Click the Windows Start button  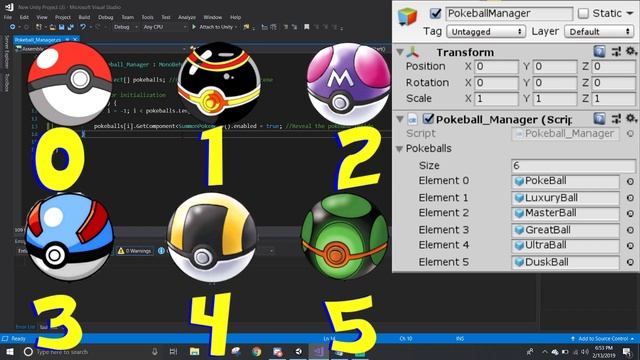point(10,351)
